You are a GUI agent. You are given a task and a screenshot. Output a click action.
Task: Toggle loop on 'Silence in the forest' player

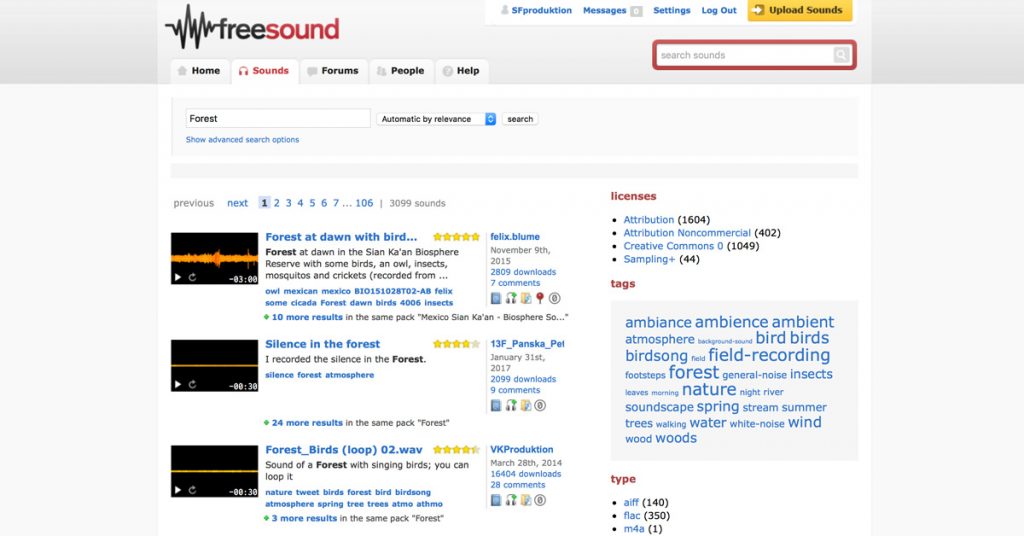pyautogui.click(x=193, y=385)
